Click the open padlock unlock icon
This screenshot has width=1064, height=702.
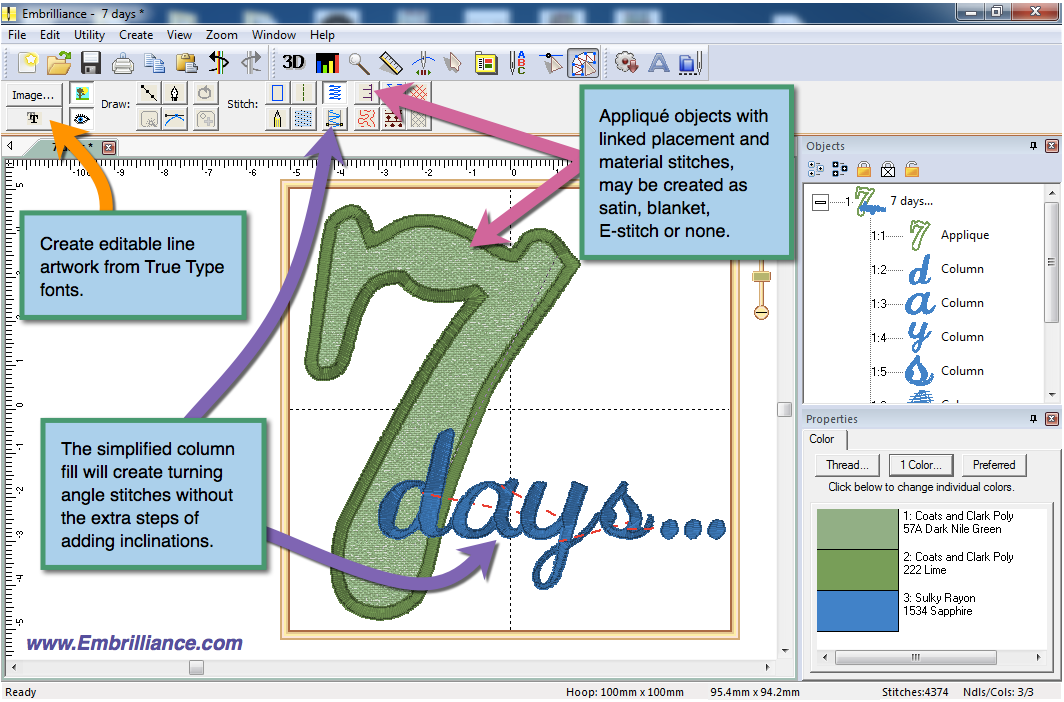click(912, 170)
